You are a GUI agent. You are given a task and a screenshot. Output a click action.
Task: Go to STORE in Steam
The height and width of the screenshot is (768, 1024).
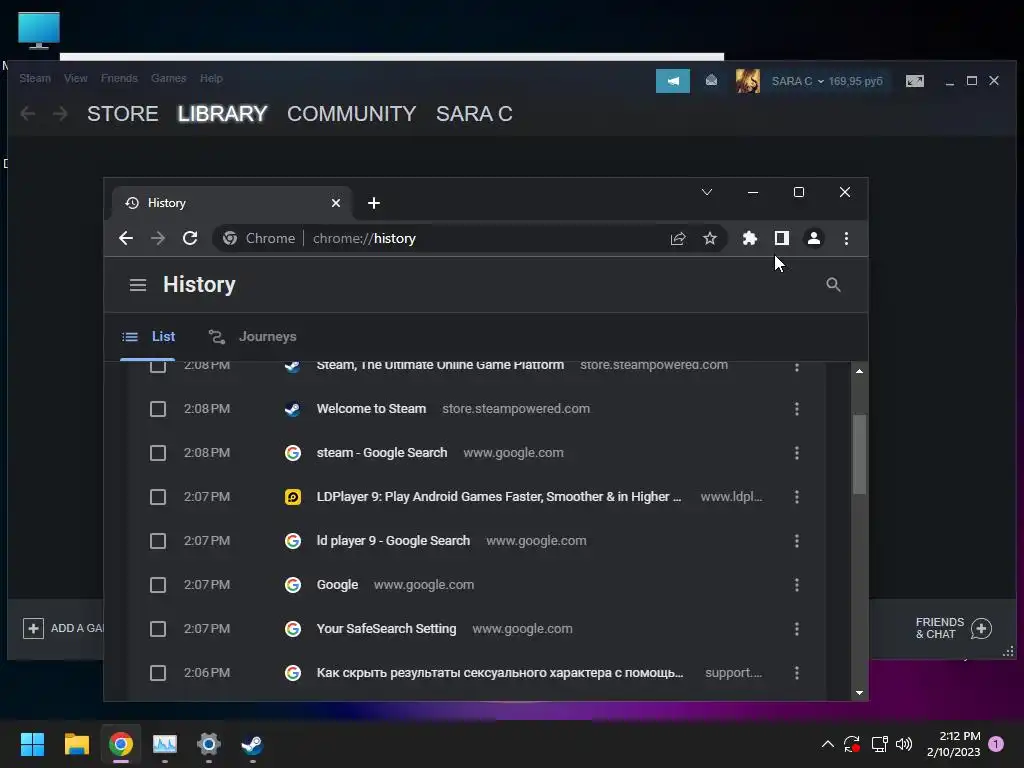[x=123, y=114]
